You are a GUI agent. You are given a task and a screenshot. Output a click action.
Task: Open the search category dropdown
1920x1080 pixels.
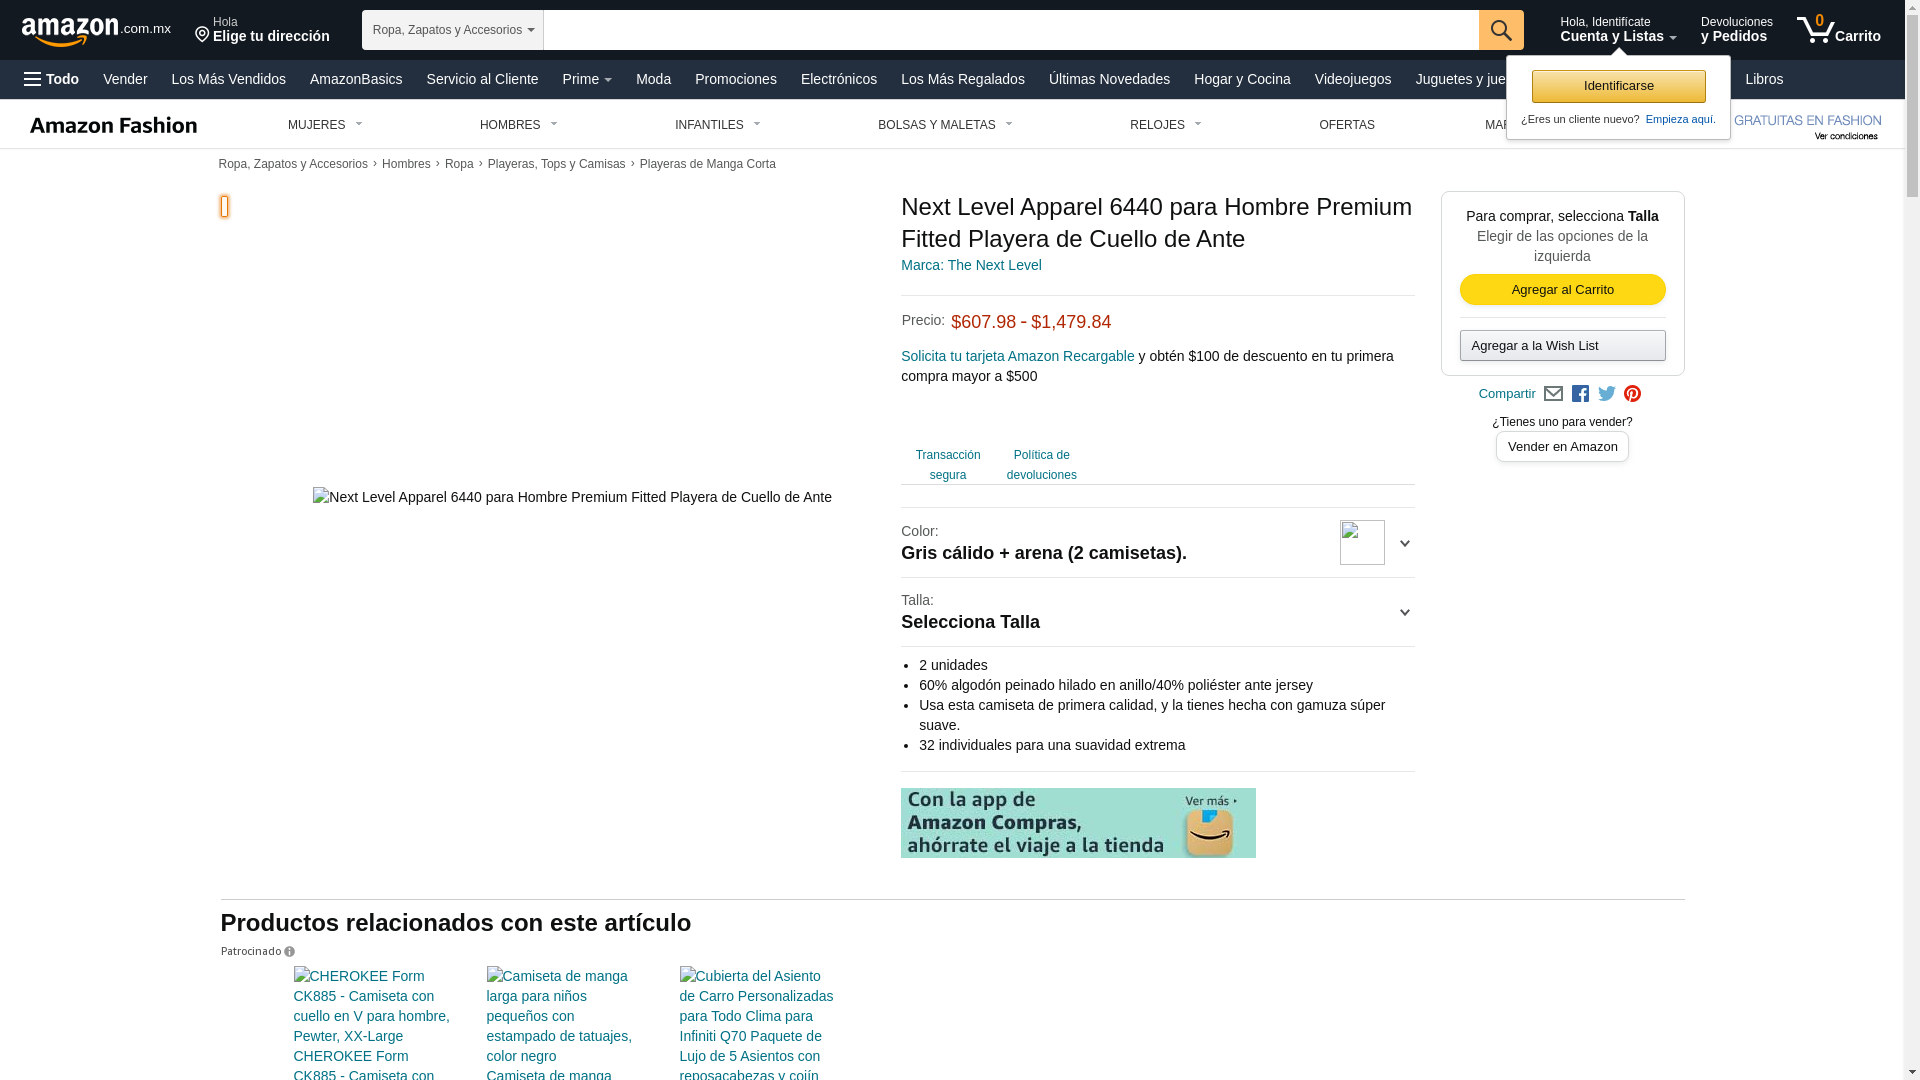[452, 30]
